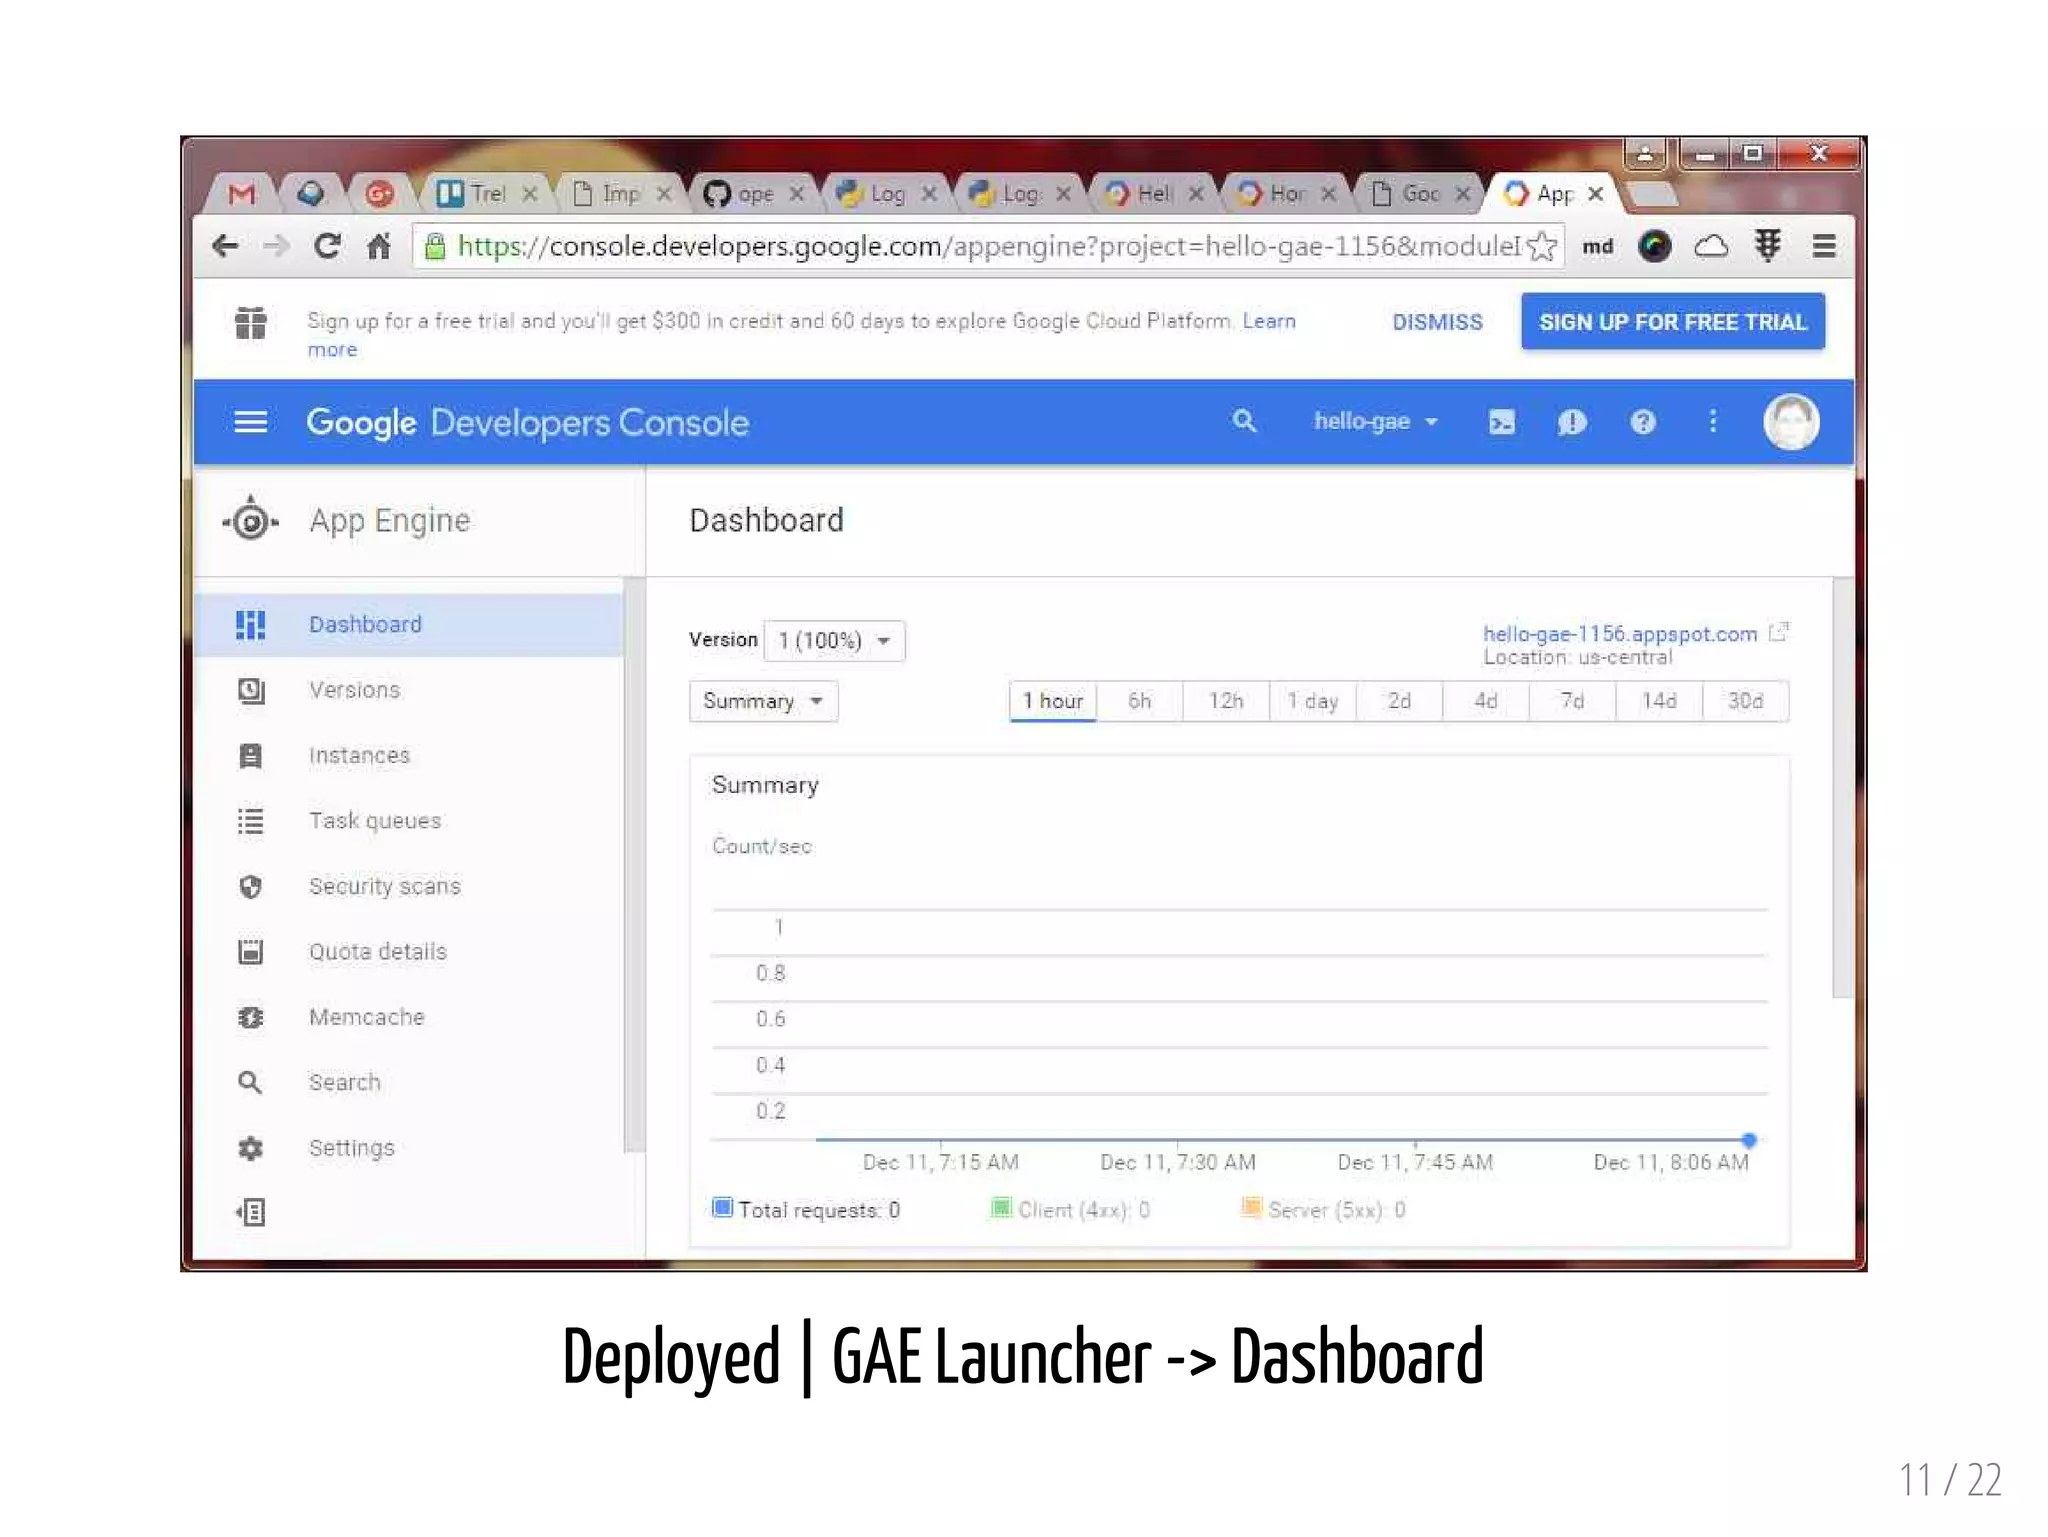Select the 30d time range
The height and width of the screenshot is (1537, 2048).
[x=1746, y=701]
